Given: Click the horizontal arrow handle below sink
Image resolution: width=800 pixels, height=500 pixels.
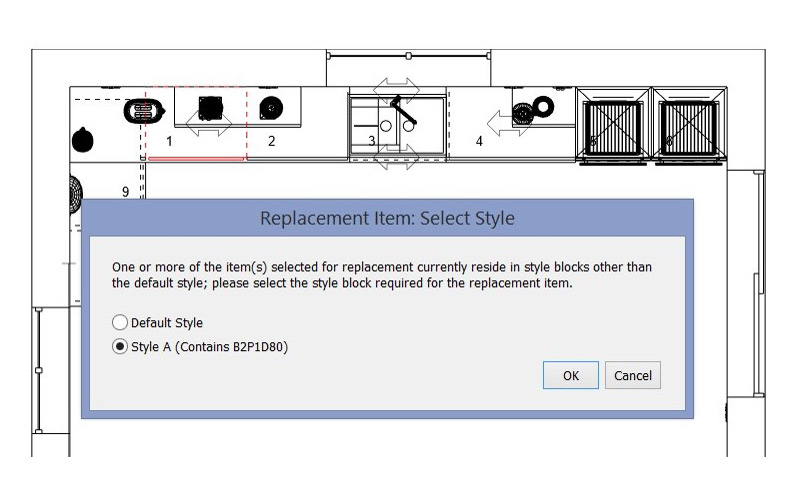Looking at the screenshot, I should [x=396, y=158].
